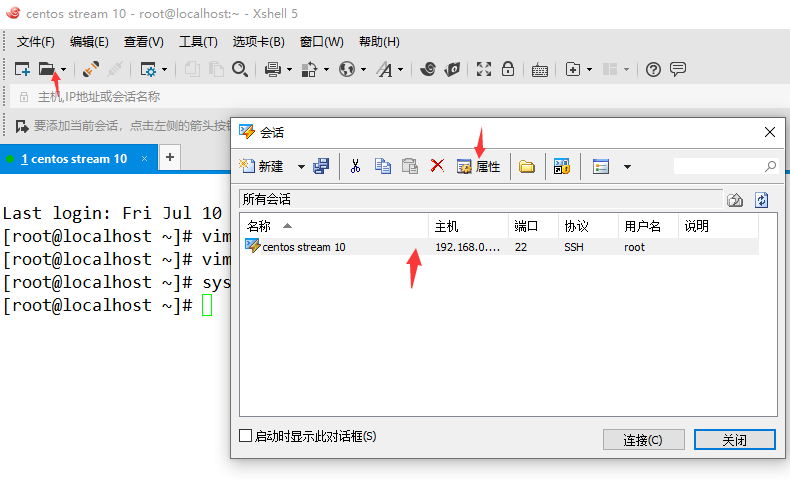Sort by 协议 column header
This screenshot has height=480, width=790.
pyautogui.click(x=588, y=226)
